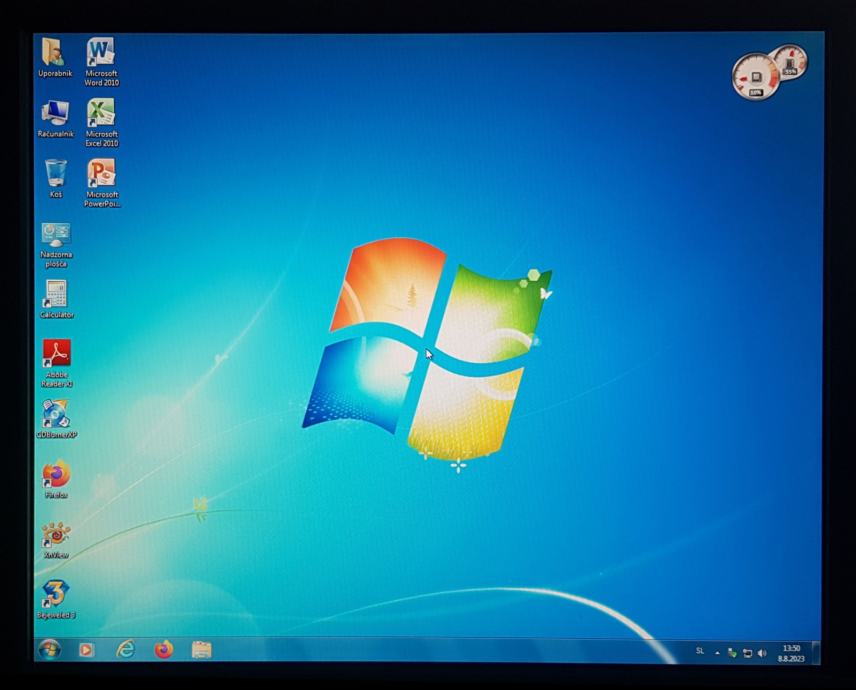856x690 pixels.
Task: Open the Windows Start menu orb
Action: tap(50, 649)
